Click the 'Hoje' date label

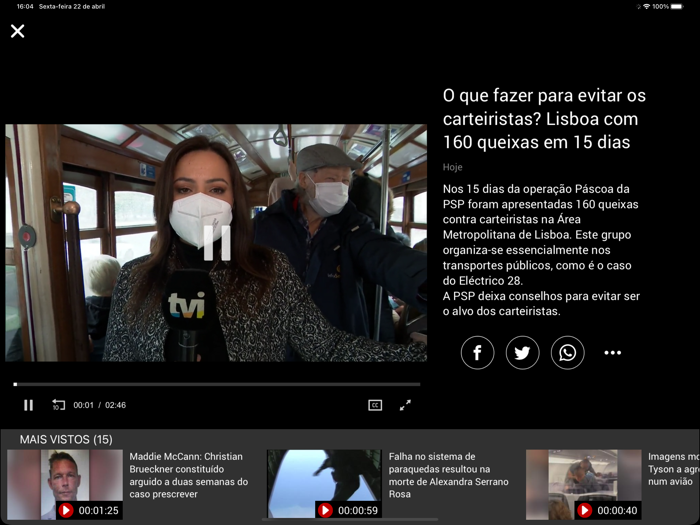[x=452, y=167]
